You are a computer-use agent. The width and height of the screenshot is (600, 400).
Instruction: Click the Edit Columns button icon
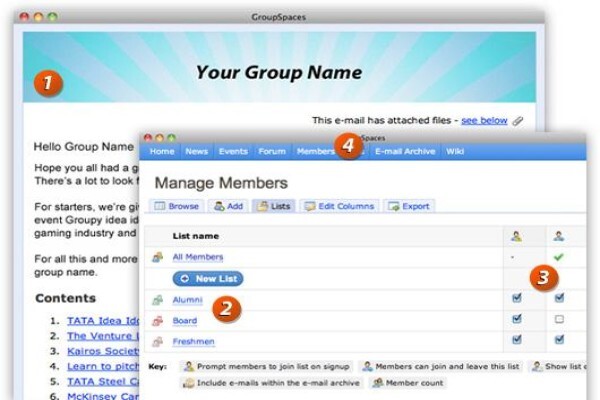310,206
